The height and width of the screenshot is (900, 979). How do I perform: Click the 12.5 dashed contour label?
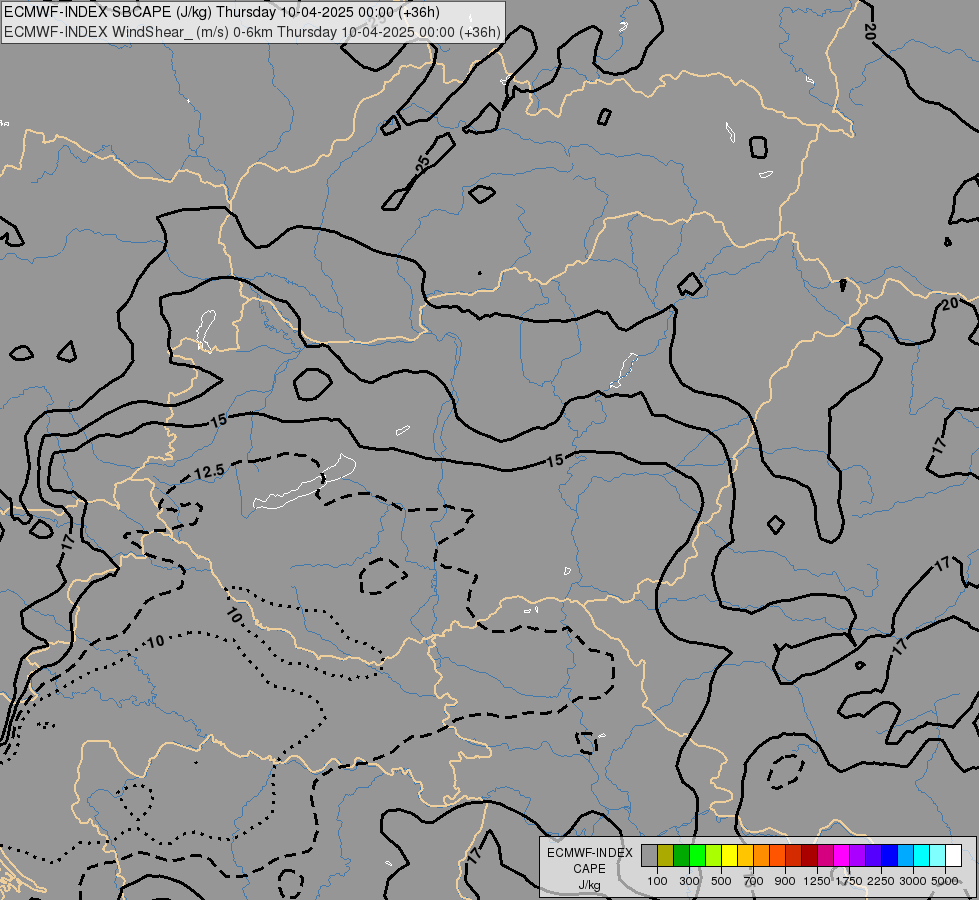[209, 472]
